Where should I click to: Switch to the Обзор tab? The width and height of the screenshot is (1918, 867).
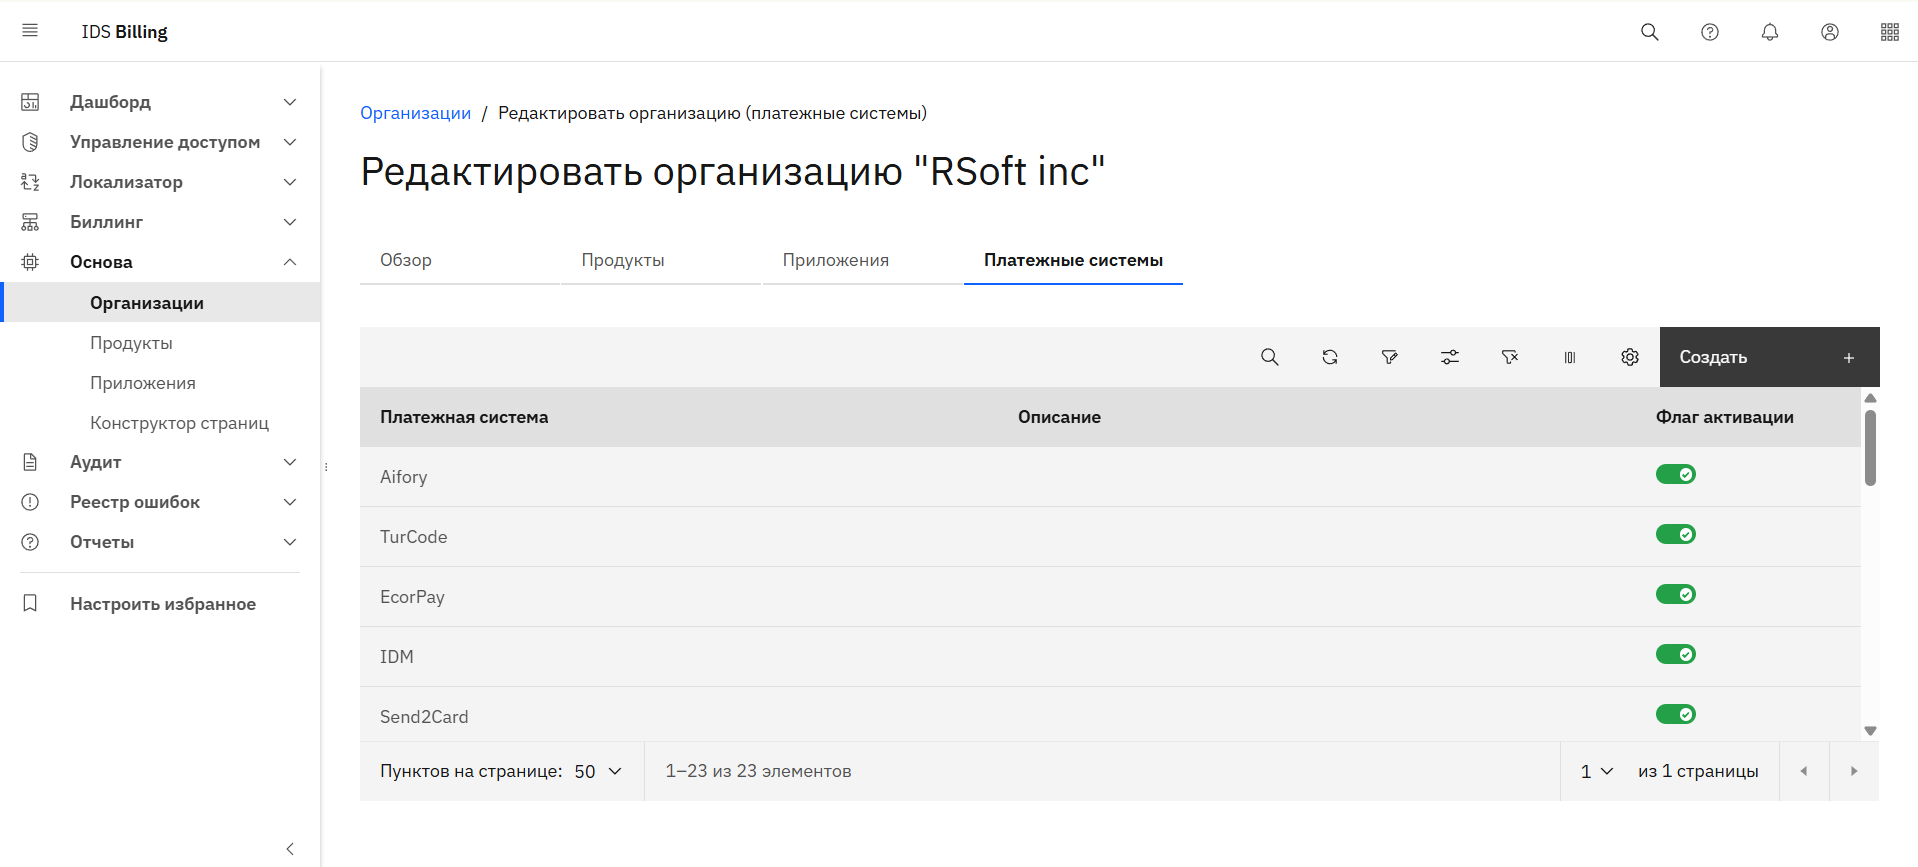click(406, 260)
